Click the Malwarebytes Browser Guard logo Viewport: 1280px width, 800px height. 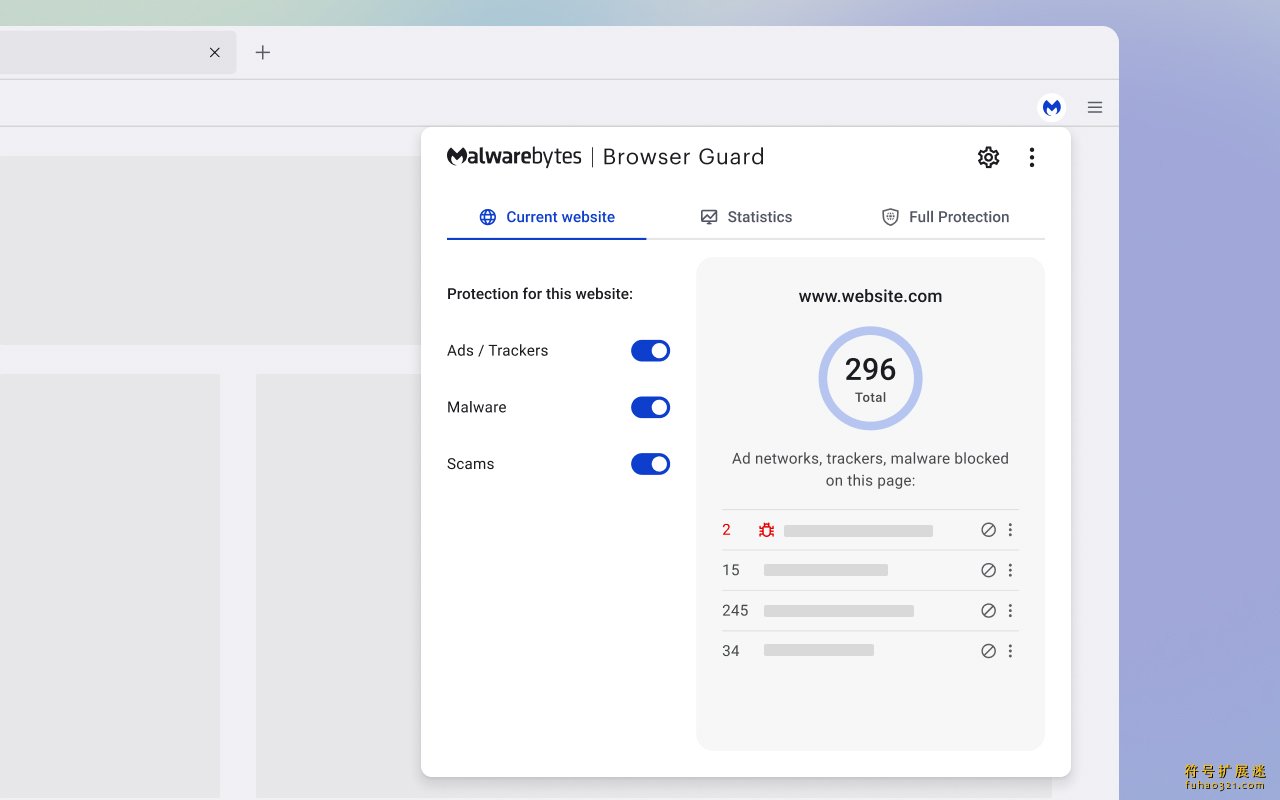click(606, 157)
